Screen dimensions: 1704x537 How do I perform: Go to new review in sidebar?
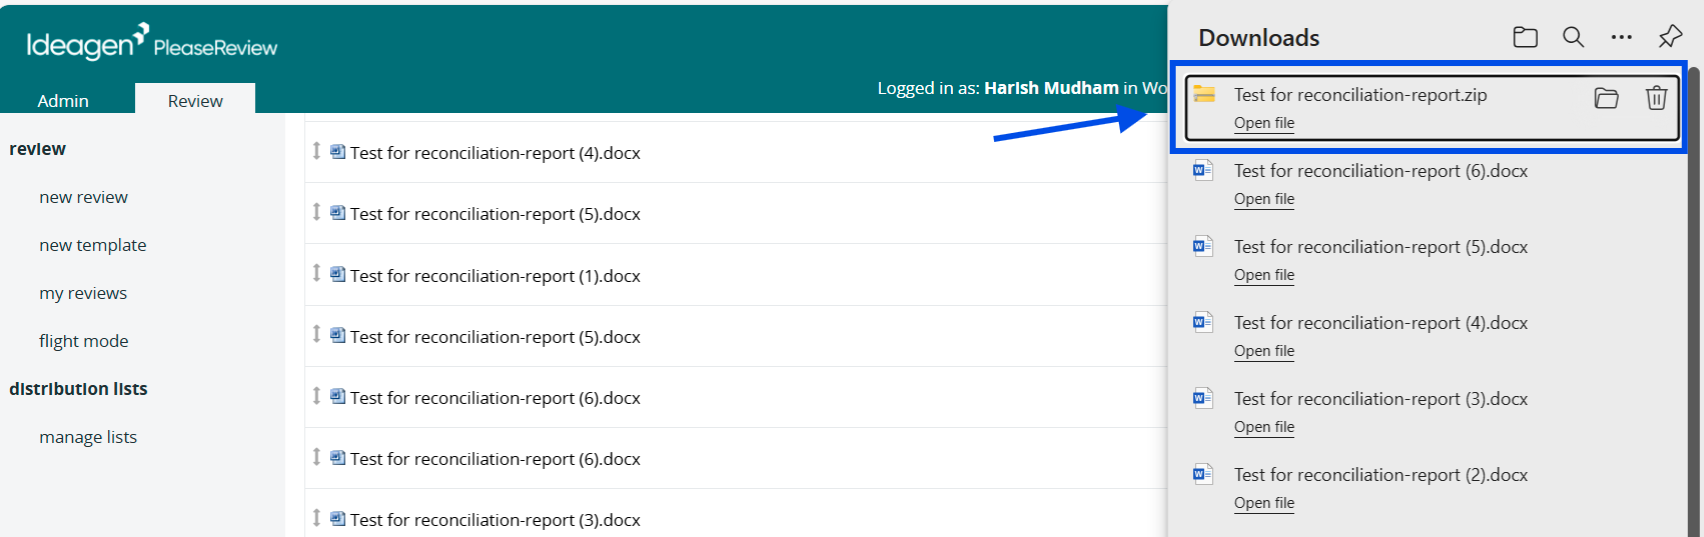[83, 197]
